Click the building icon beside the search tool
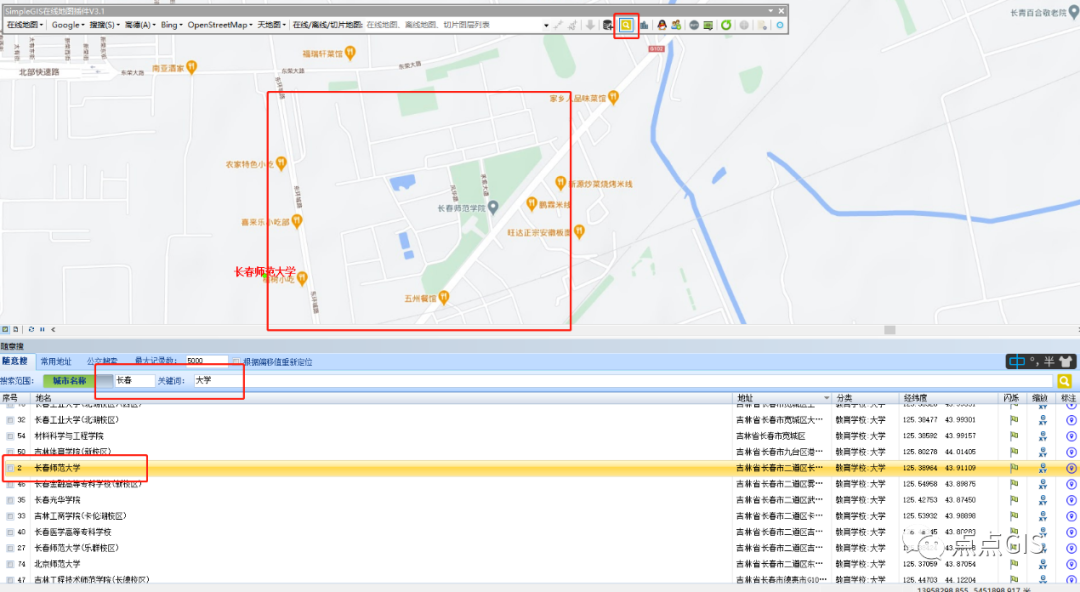The width and height of the screenshot is (1080, 592). (x=644, y=25)
